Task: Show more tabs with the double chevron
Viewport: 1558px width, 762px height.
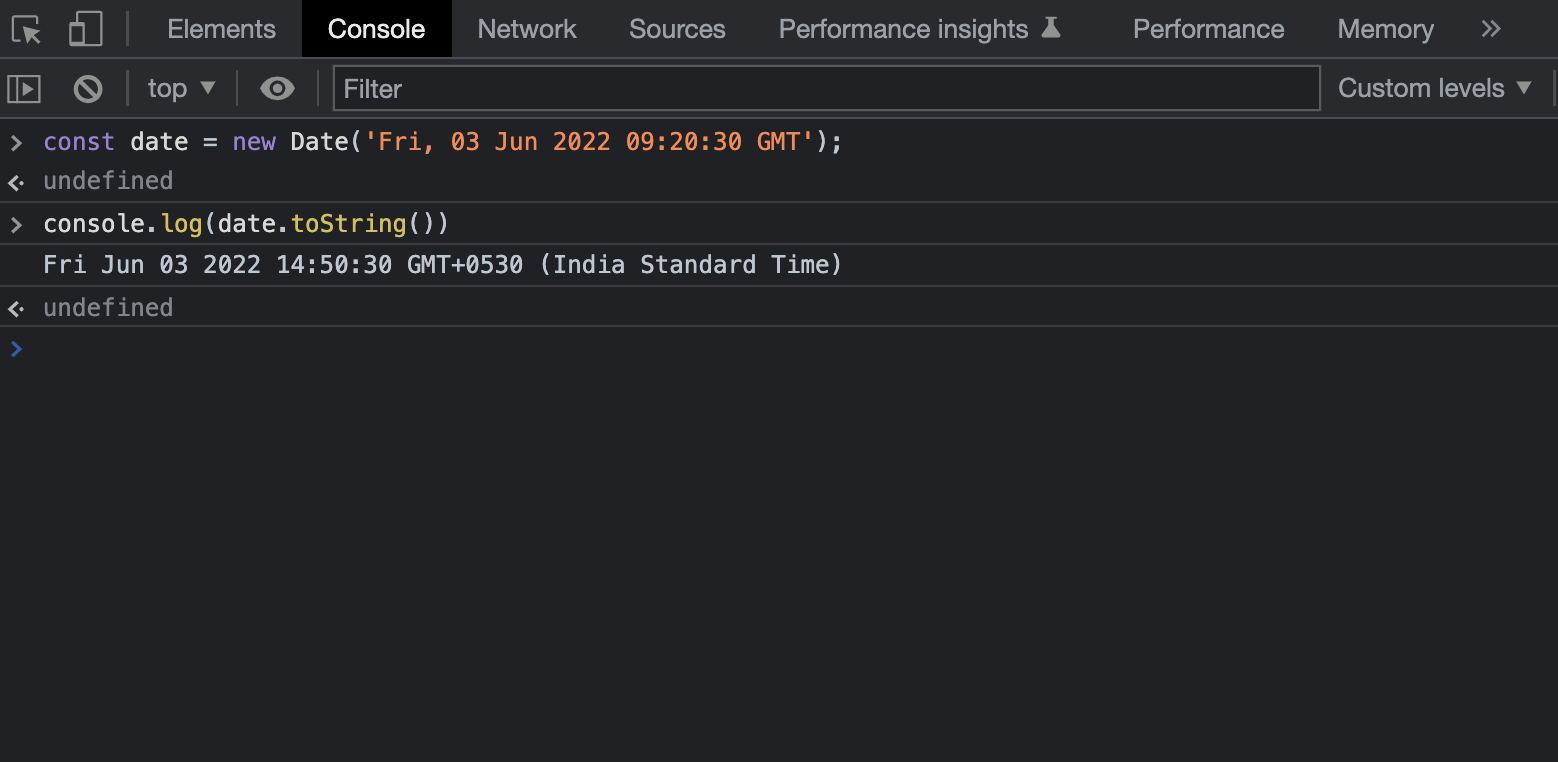Action: pyautogui.click(x=1491, y=29)
